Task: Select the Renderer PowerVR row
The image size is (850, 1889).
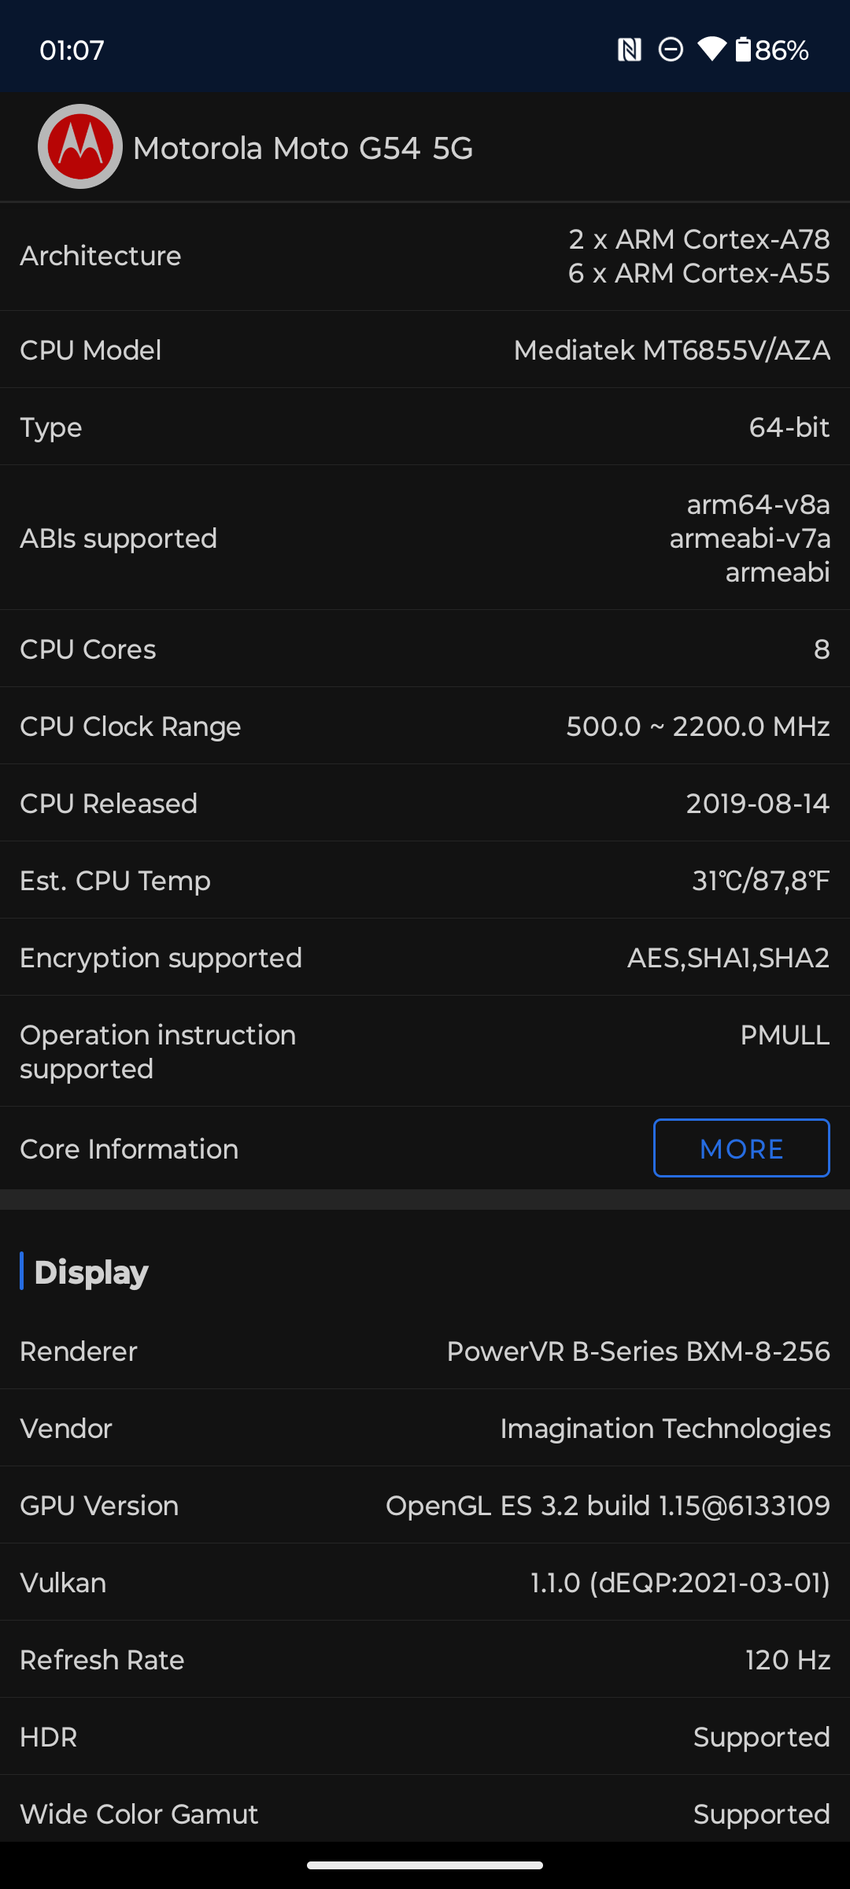Action: coord(425,1351)
